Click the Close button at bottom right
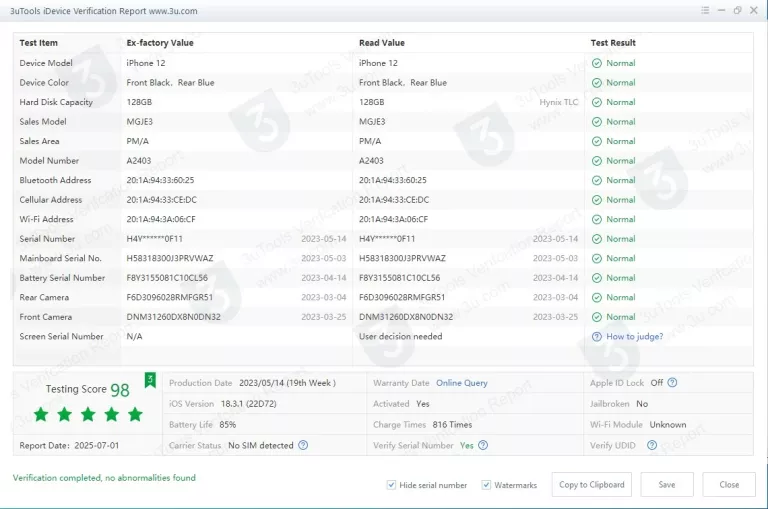 729,485
